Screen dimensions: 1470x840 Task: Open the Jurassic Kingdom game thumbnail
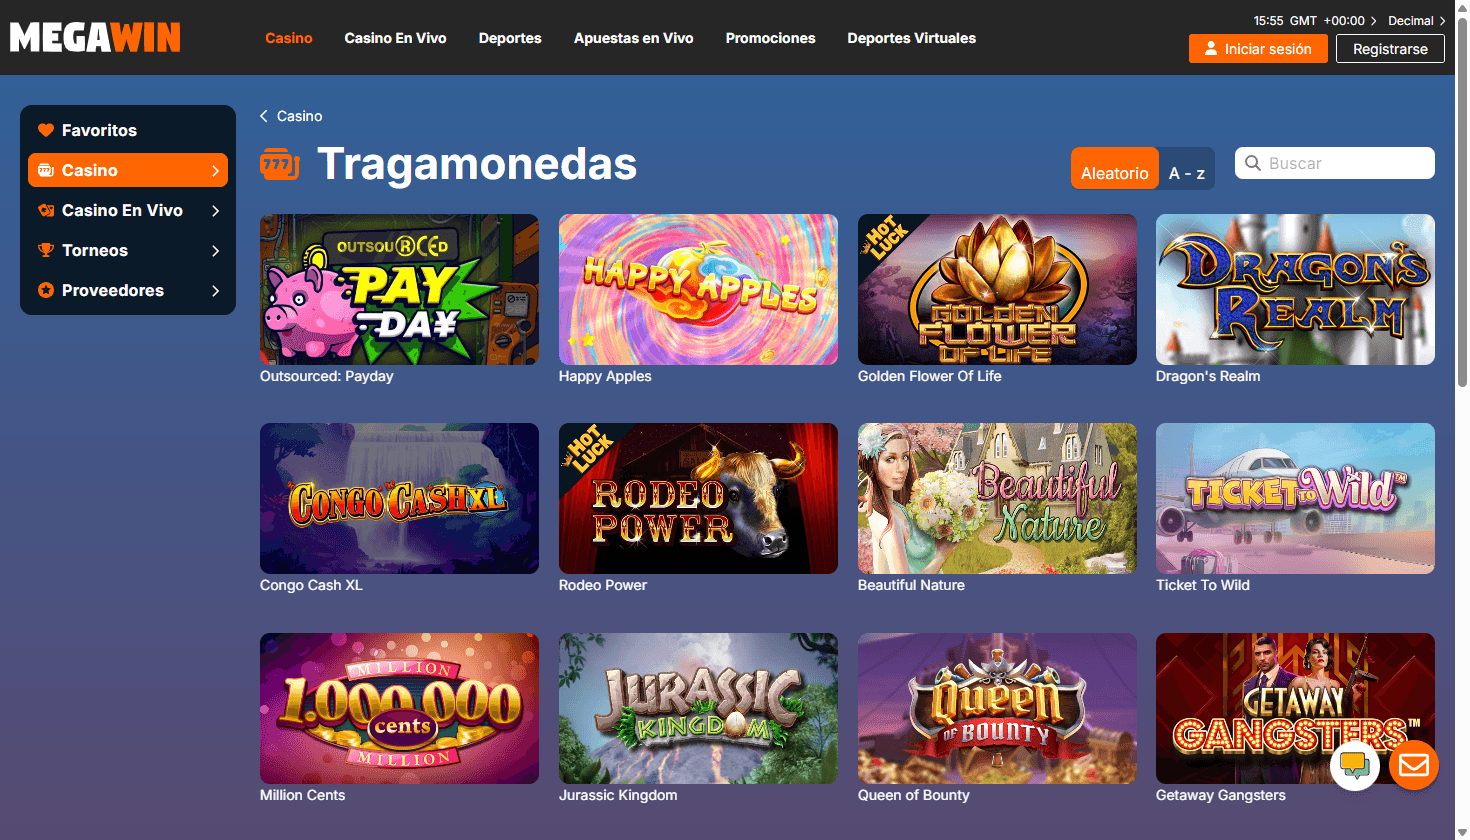tap(698, 708)
